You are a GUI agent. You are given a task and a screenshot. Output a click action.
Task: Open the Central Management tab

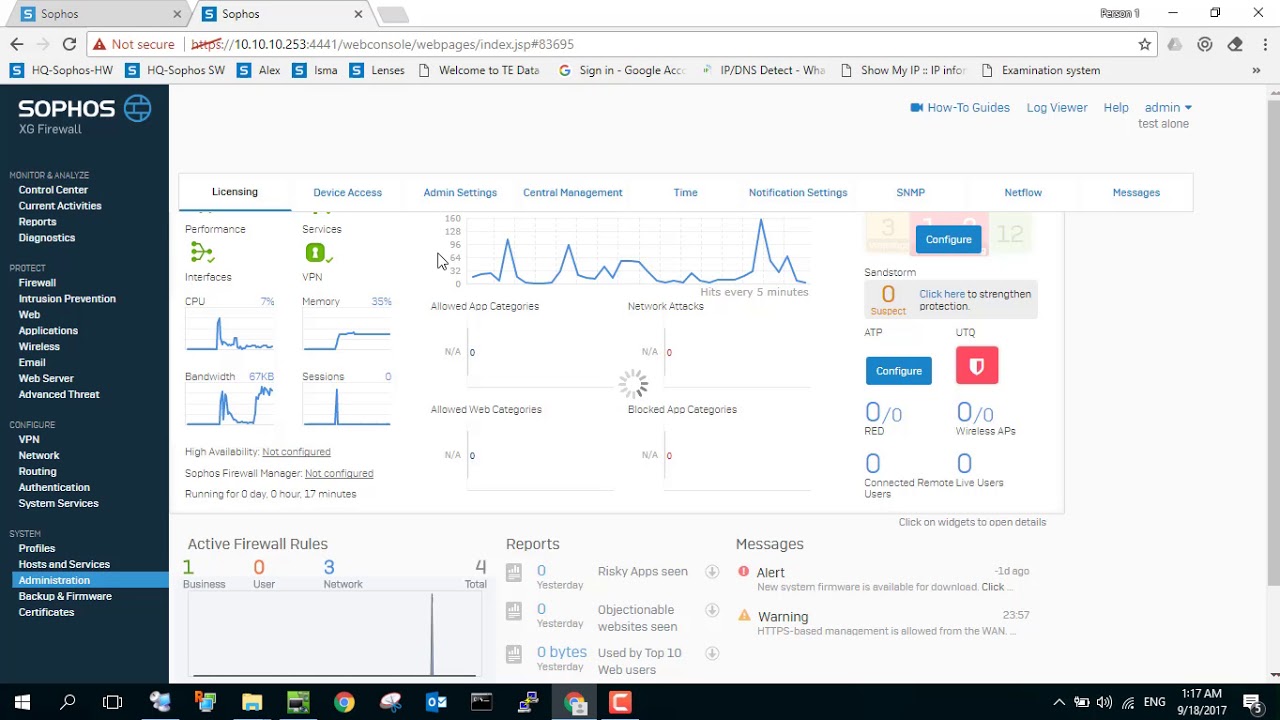[573, 192]
